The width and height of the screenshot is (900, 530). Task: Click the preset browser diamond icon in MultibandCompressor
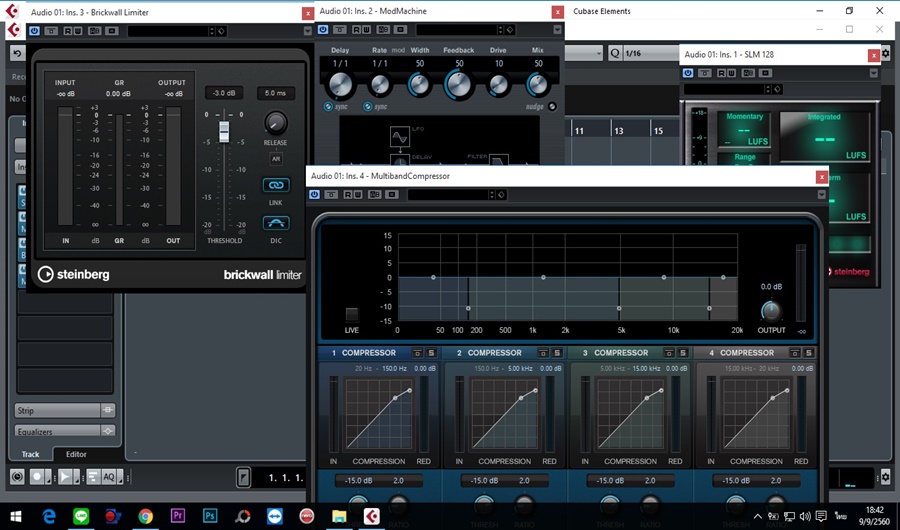tap(502, 195)
